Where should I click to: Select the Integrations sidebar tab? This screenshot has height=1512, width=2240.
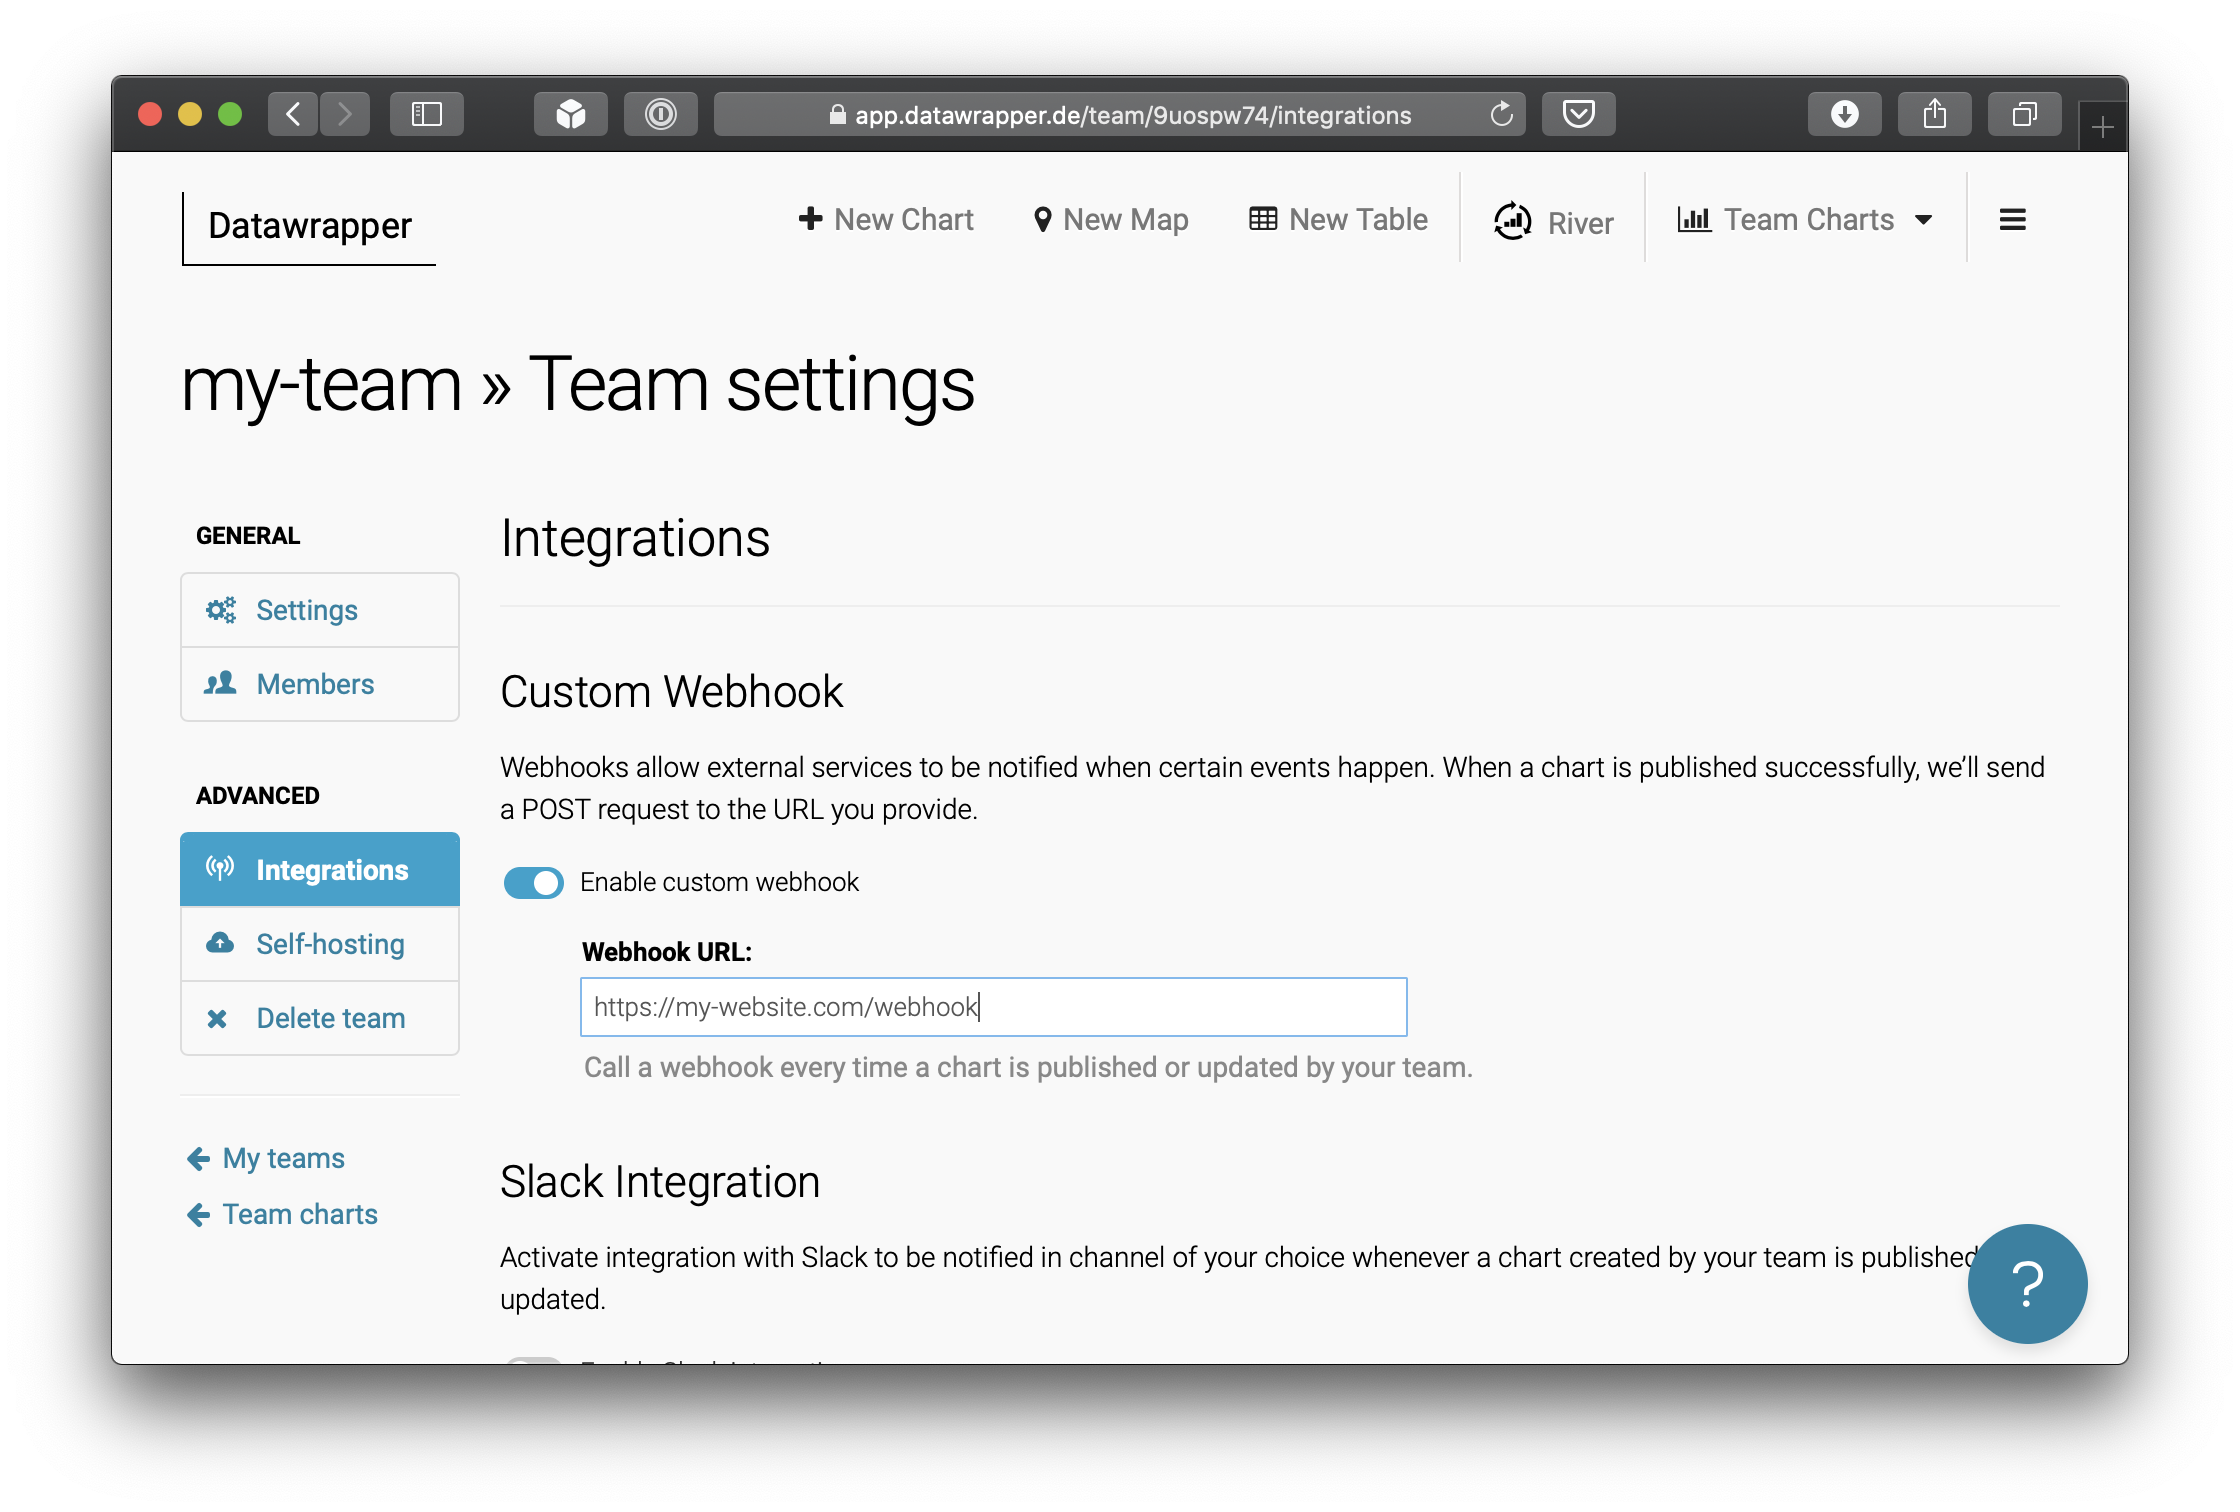[320, 869]
